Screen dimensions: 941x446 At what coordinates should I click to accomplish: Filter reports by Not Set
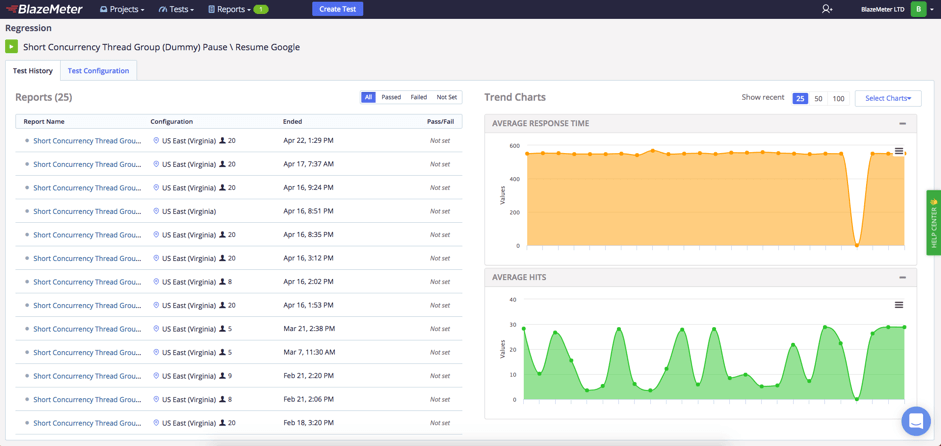click(447, 97)
